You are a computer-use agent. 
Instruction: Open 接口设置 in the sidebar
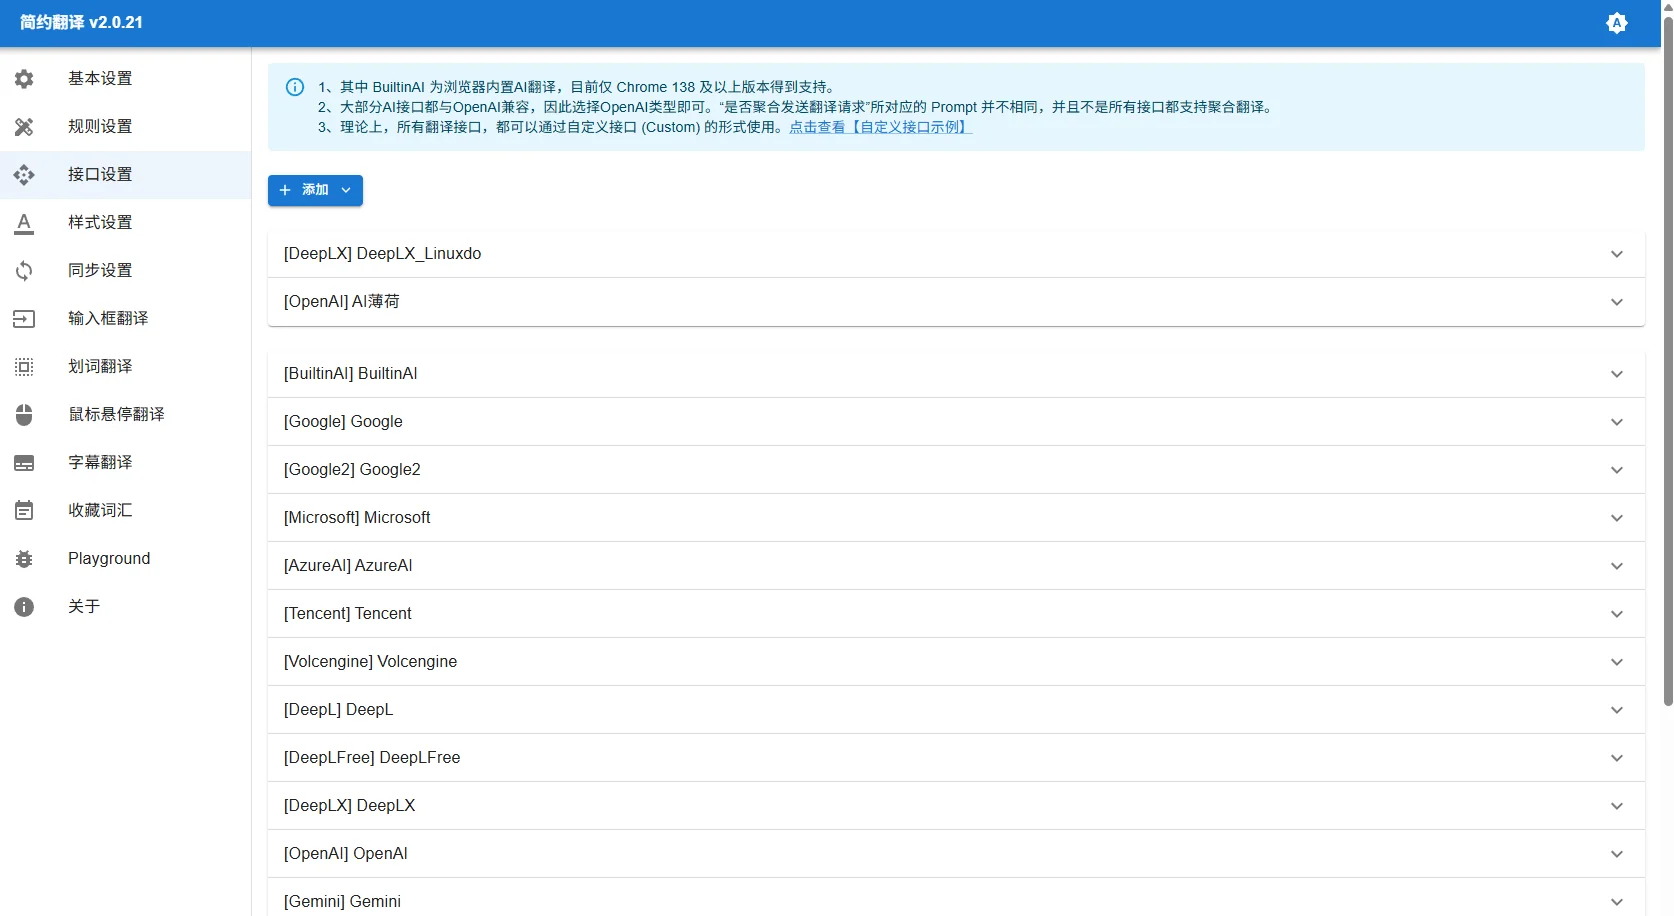(x=125, y=175)
